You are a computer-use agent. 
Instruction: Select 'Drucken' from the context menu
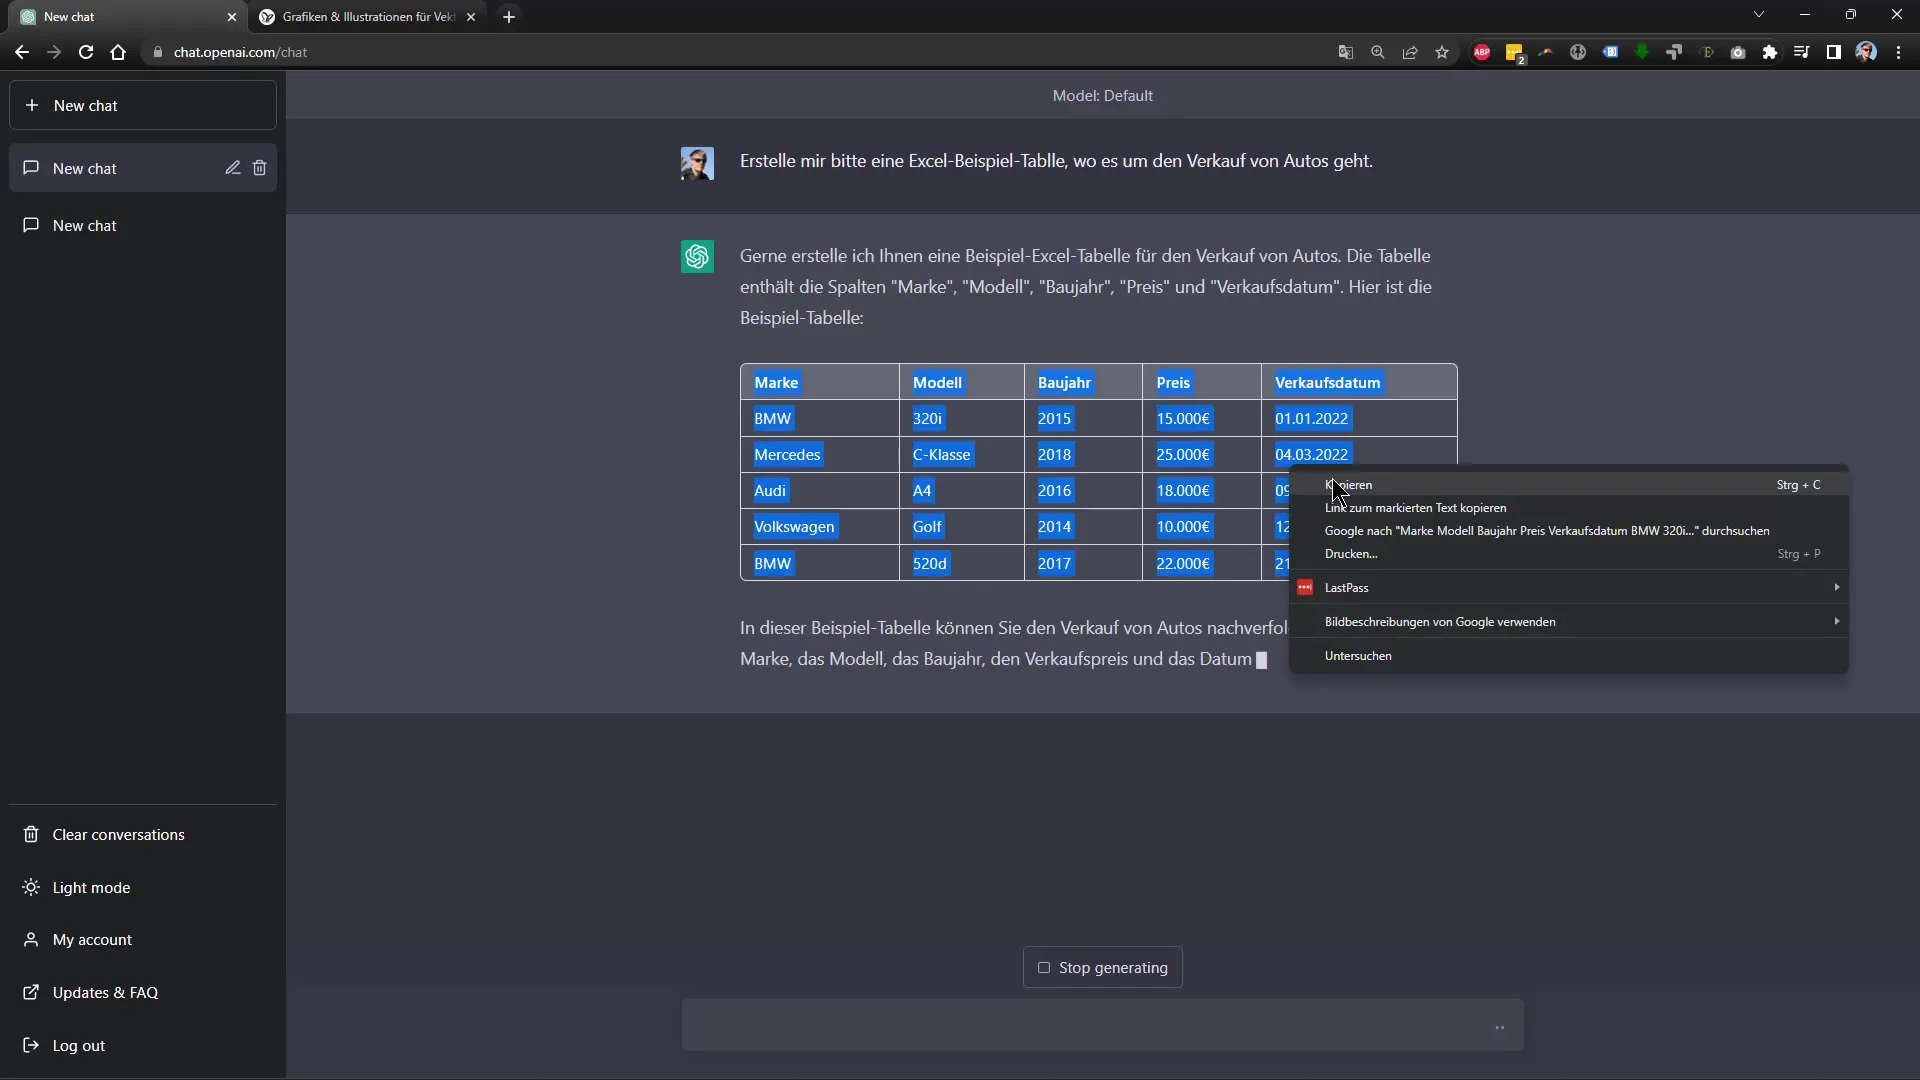point(1350,553)
